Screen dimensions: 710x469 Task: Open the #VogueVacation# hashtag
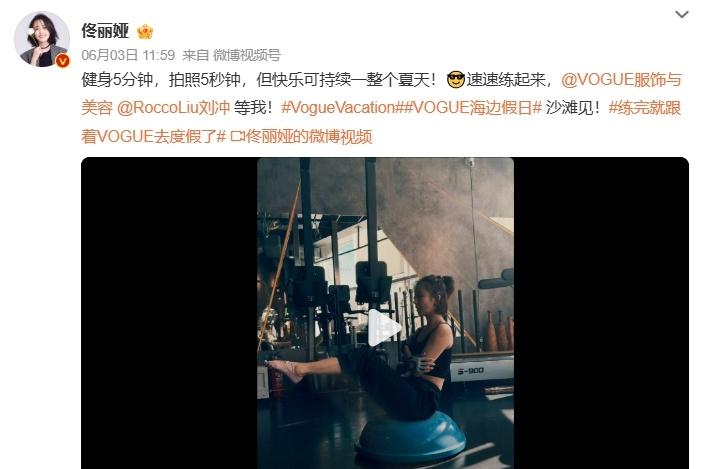pos(341,108)
